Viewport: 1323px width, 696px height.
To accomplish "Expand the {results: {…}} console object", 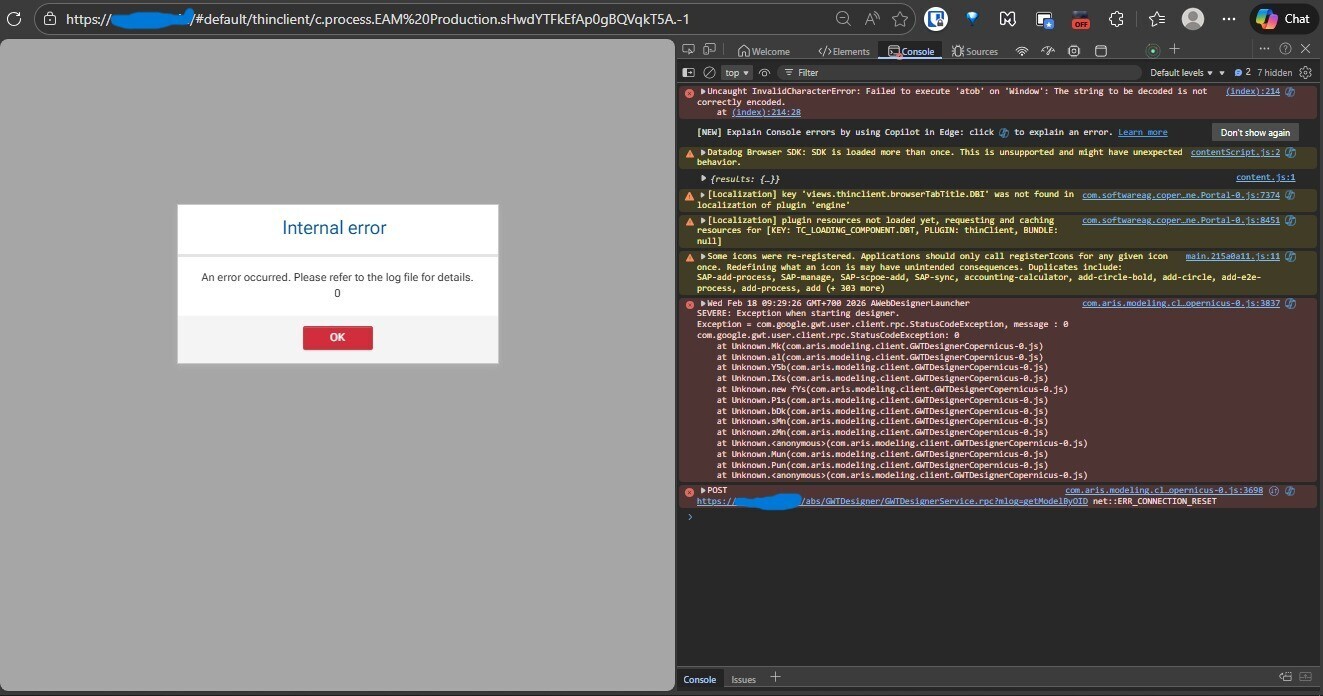I will click(704, 178).
